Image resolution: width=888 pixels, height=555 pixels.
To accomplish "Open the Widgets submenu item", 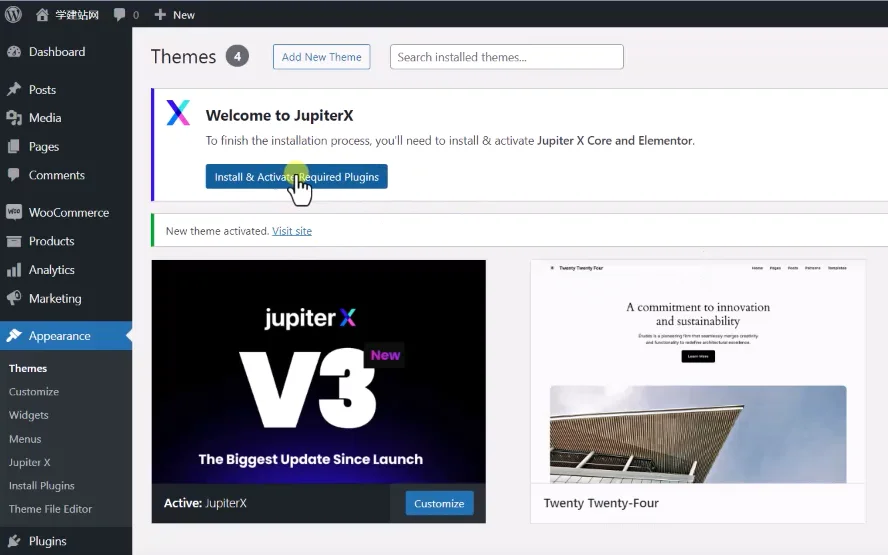I will point(28,415).
